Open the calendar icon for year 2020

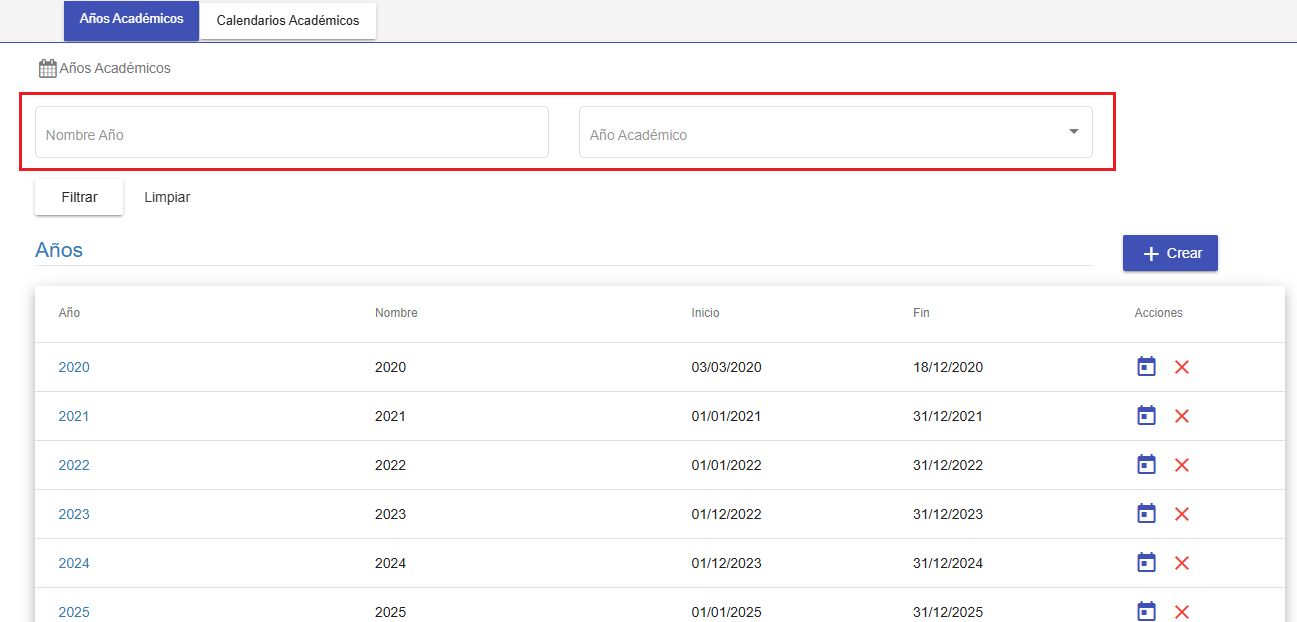(x=1146, y=367)
